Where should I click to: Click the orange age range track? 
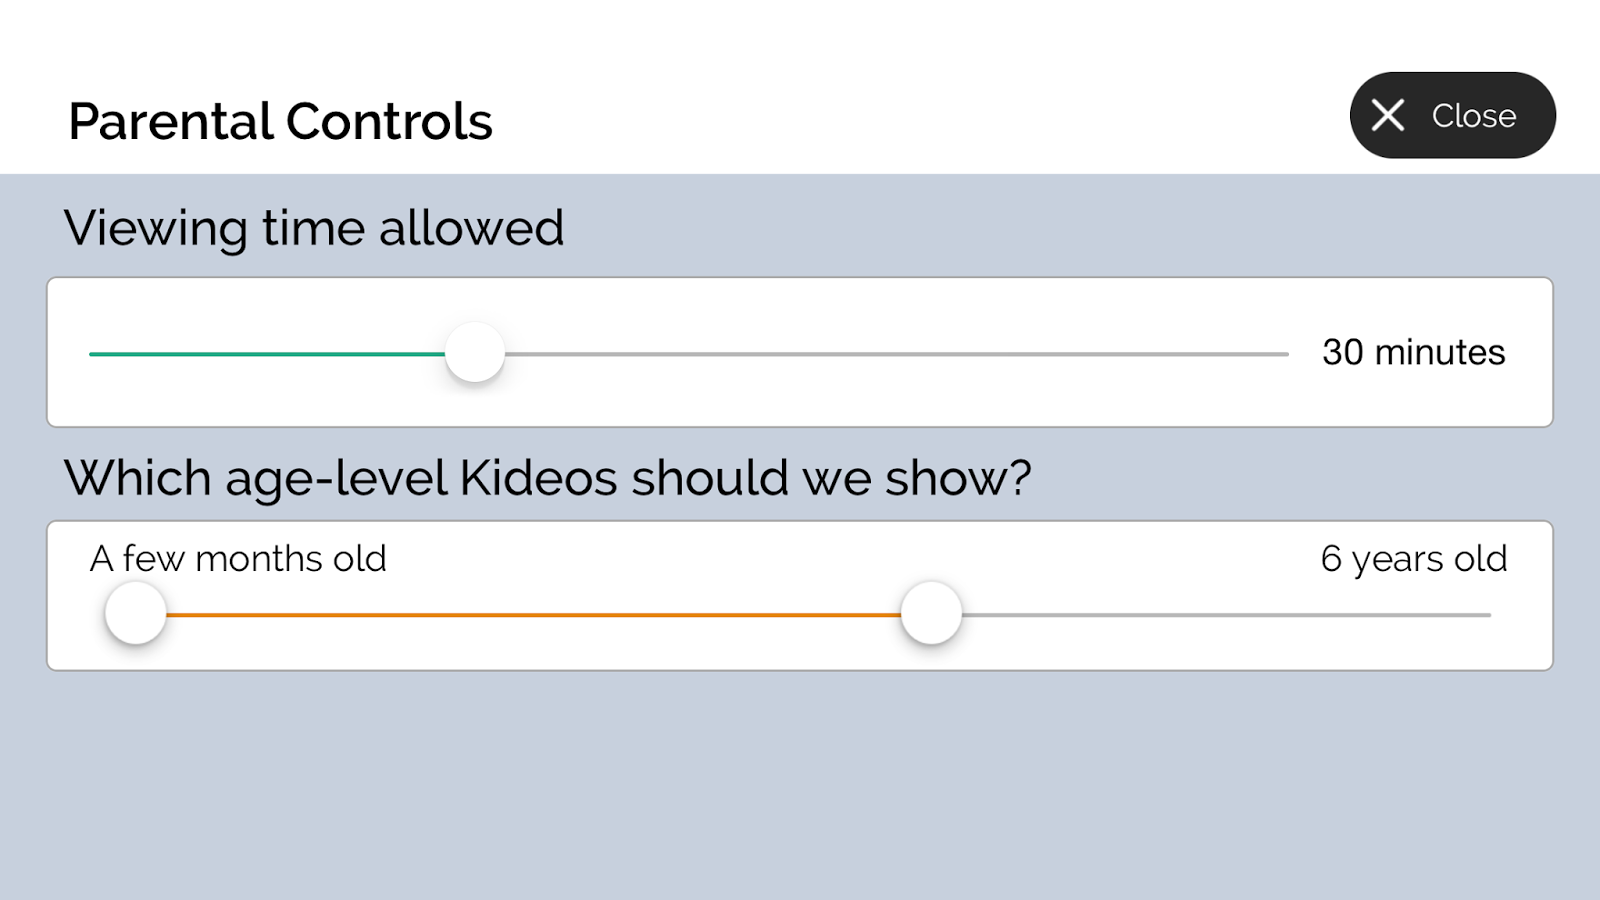tap(533, 615)
